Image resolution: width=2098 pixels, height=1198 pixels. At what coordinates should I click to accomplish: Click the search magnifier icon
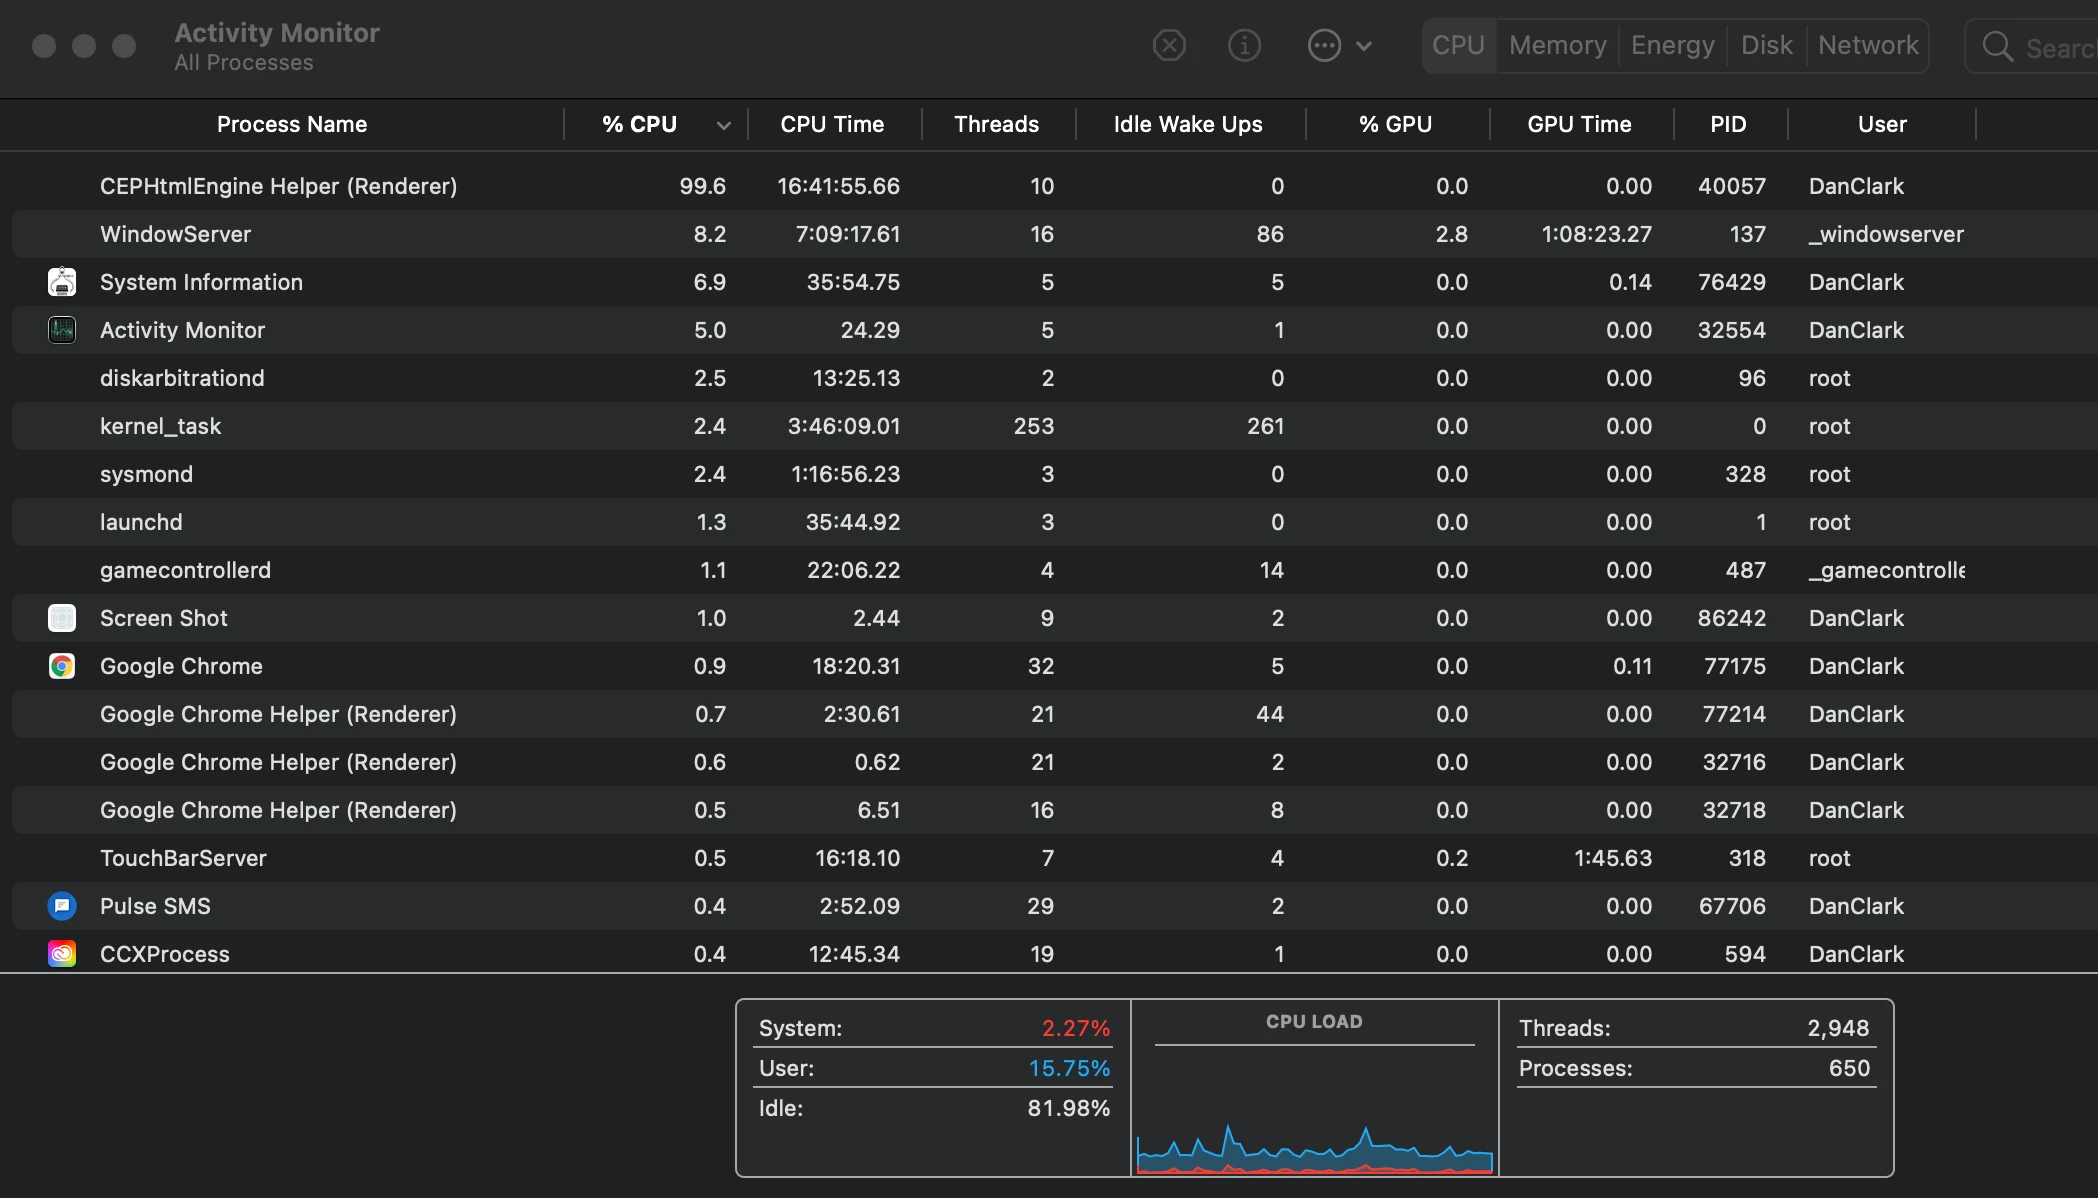pyautogui.click(x=1997, y=46)
